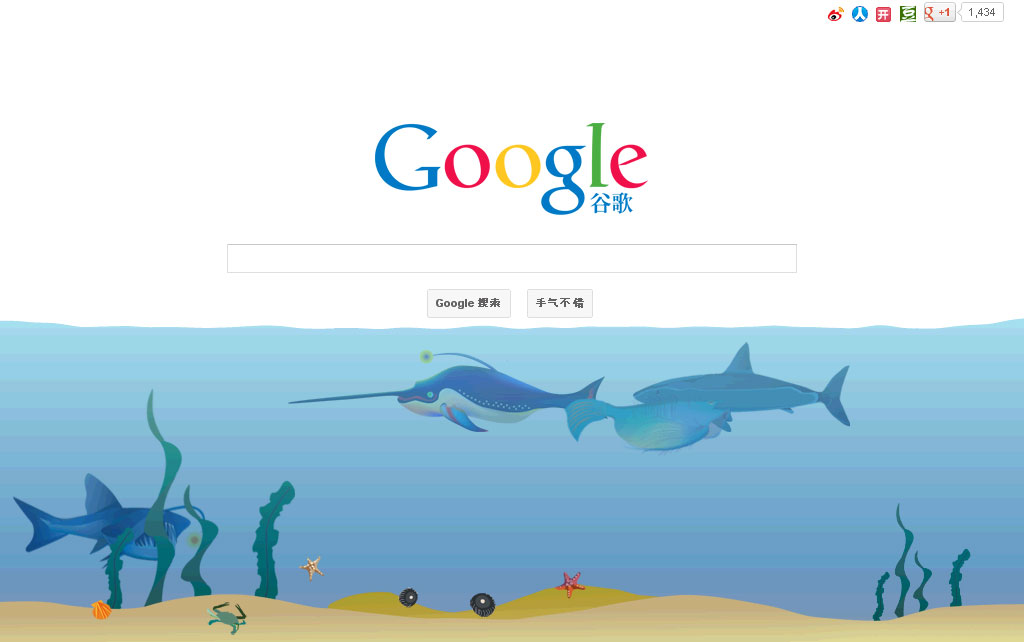Click the red Kaixin share icon

point(884,14)
